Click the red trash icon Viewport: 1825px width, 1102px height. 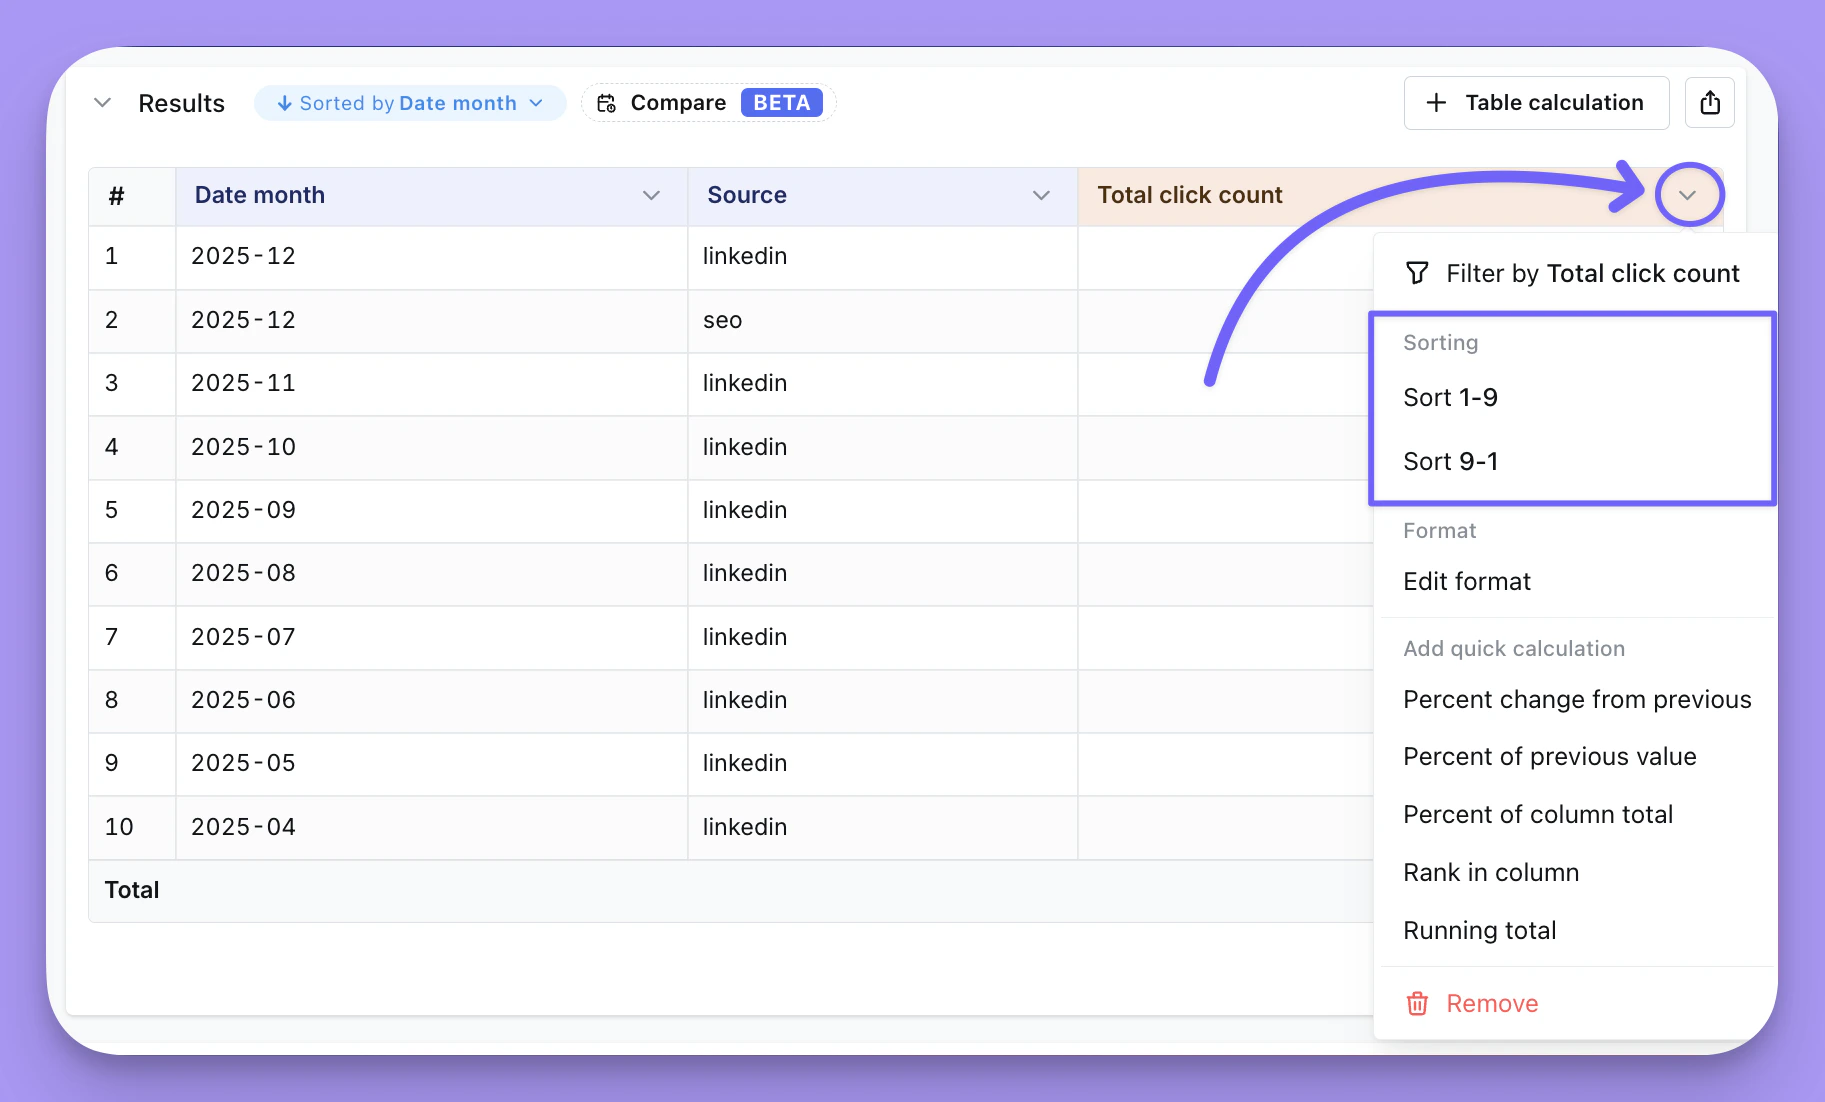tap(1417, 1003)
